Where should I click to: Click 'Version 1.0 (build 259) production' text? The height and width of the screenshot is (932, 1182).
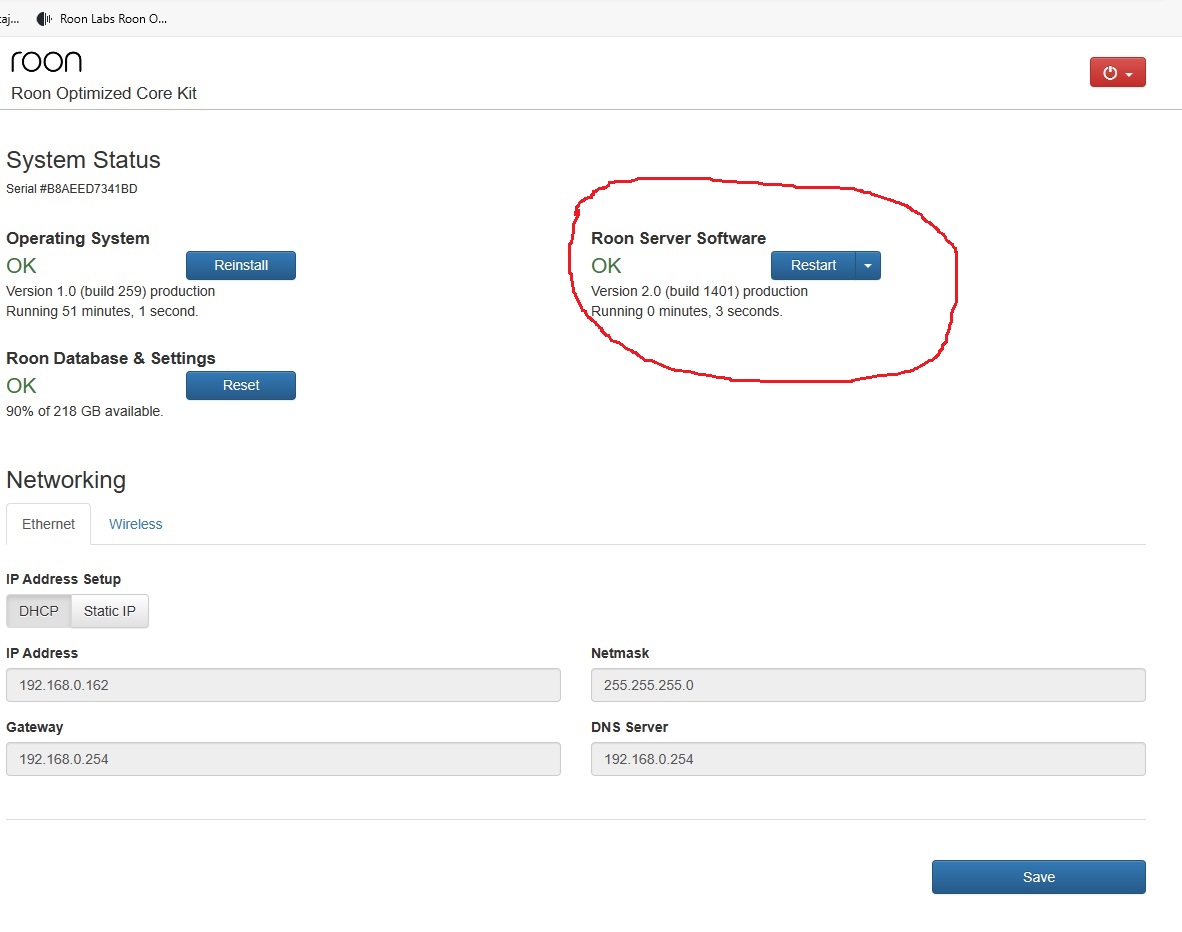(111, 291)
